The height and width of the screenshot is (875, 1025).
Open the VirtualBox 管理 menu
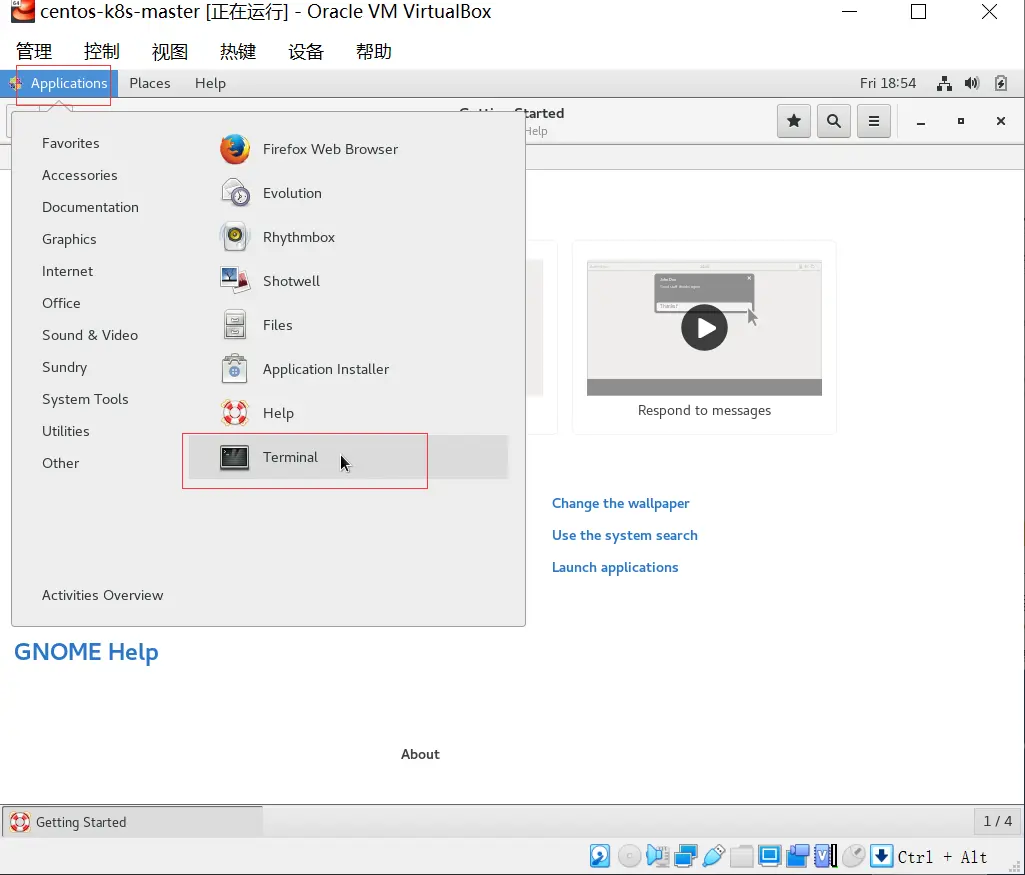[34, 52]
